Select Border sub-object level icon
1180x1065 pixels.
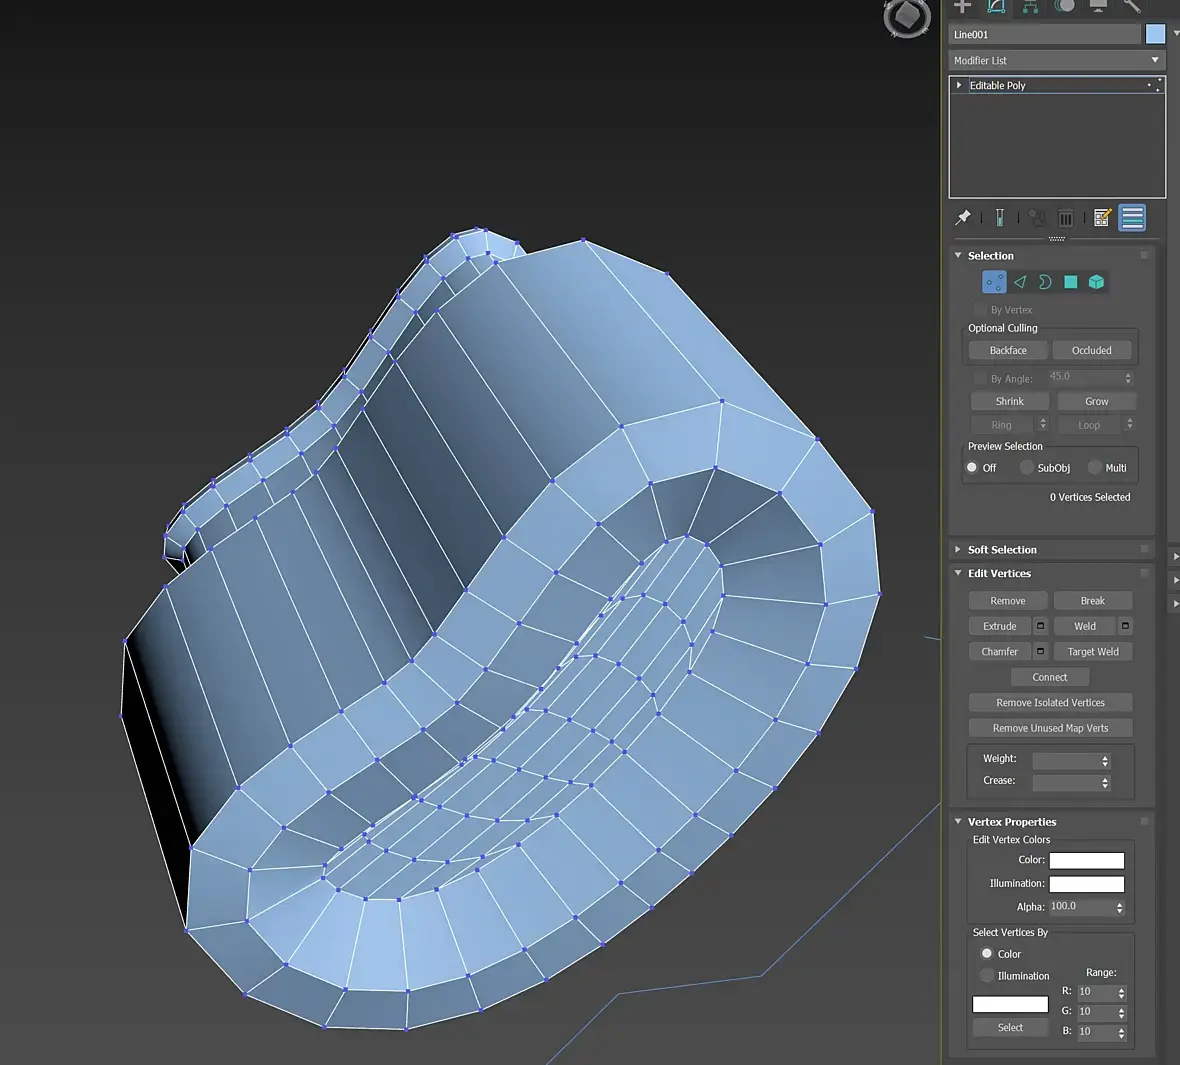tap(1045, 282)
